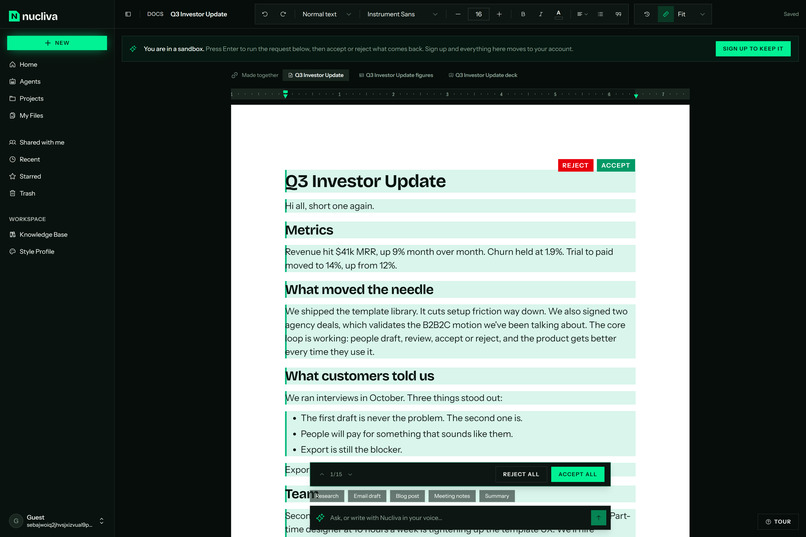Click the What moved the needle heading

coord(359,290)
